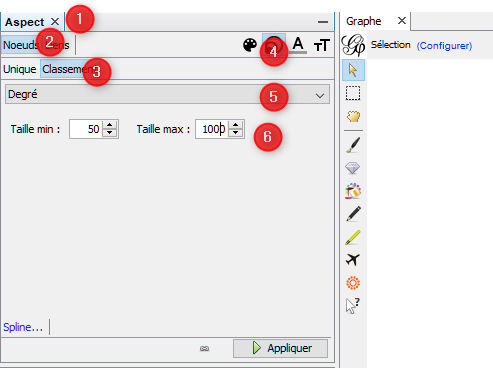Select the pencil node creation tool
The height and width of the screenshot is (368, 493).
pos(353,214)
